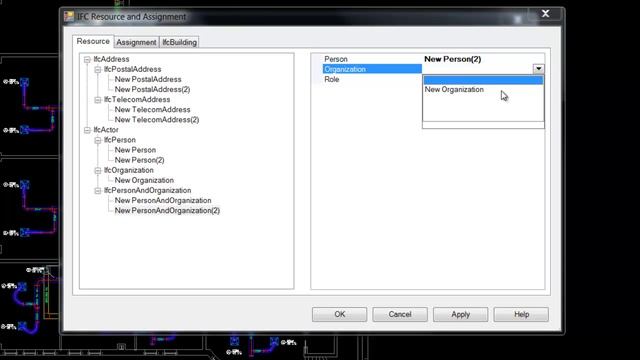Screen dimensions: 640x360
Task: Click the IFC dialog title bar icon
Action: (69, 16)
